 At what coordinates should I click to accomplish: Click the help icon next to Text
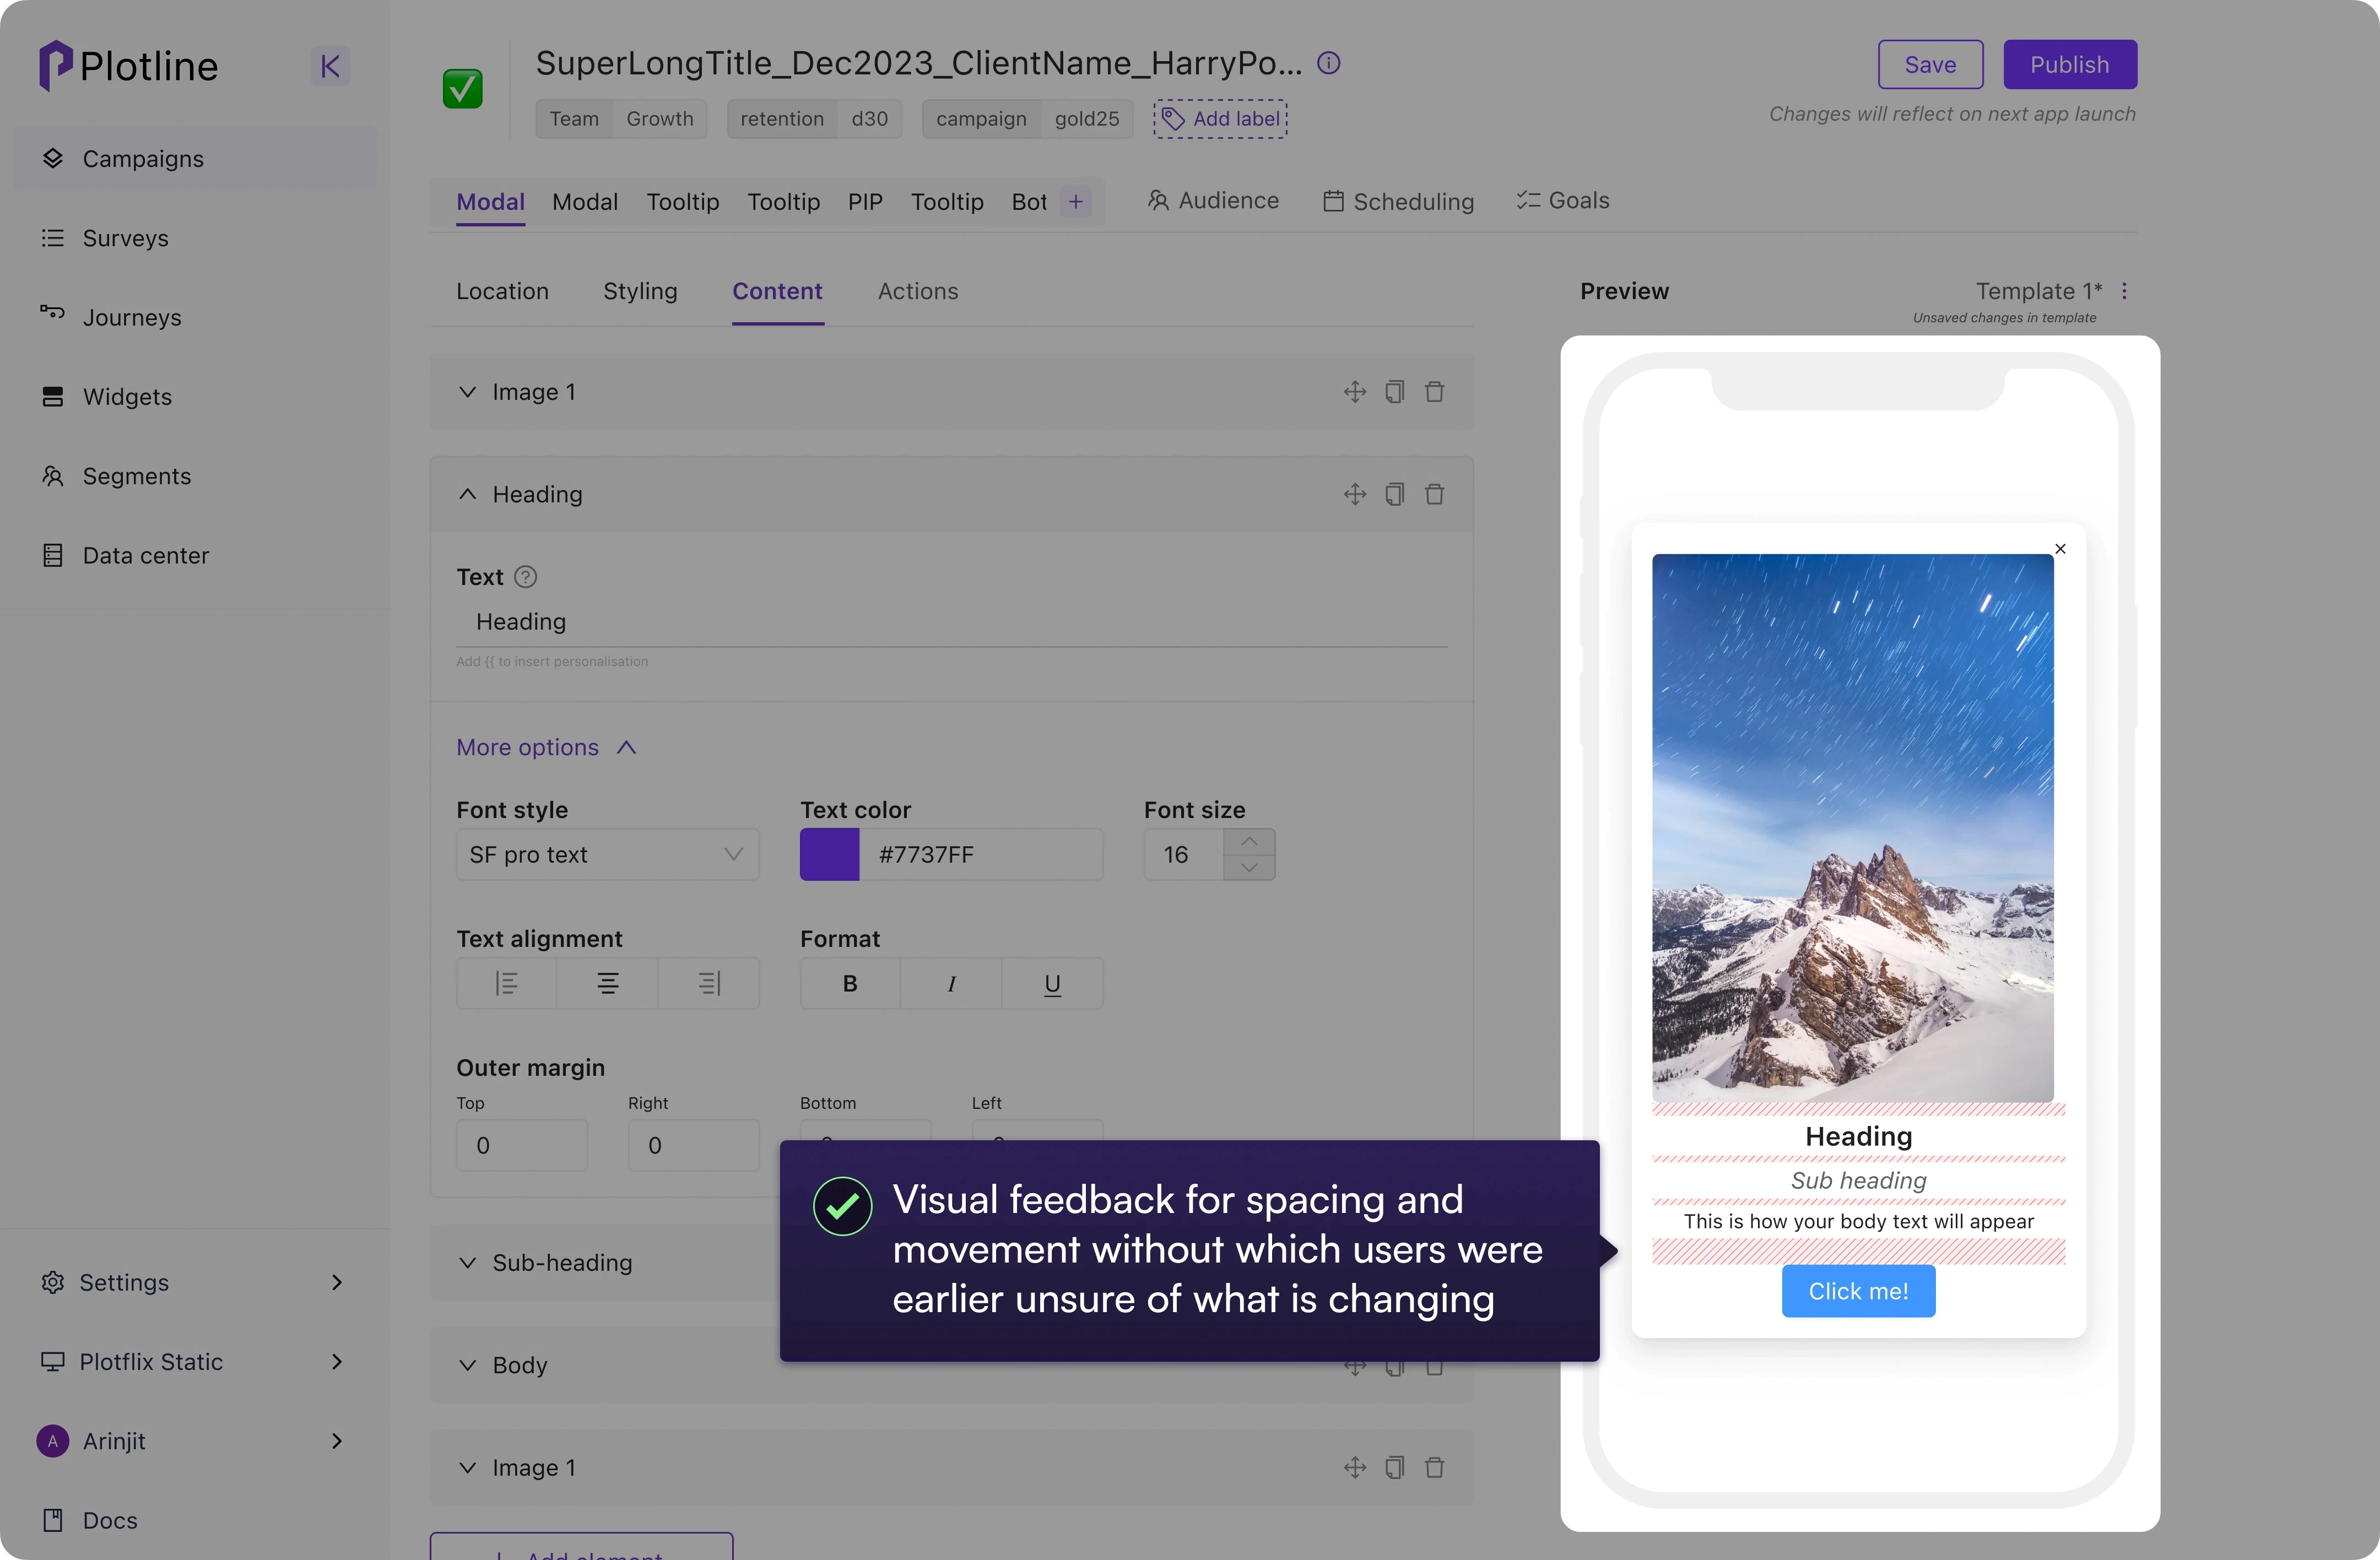click(x=525, y=577)
